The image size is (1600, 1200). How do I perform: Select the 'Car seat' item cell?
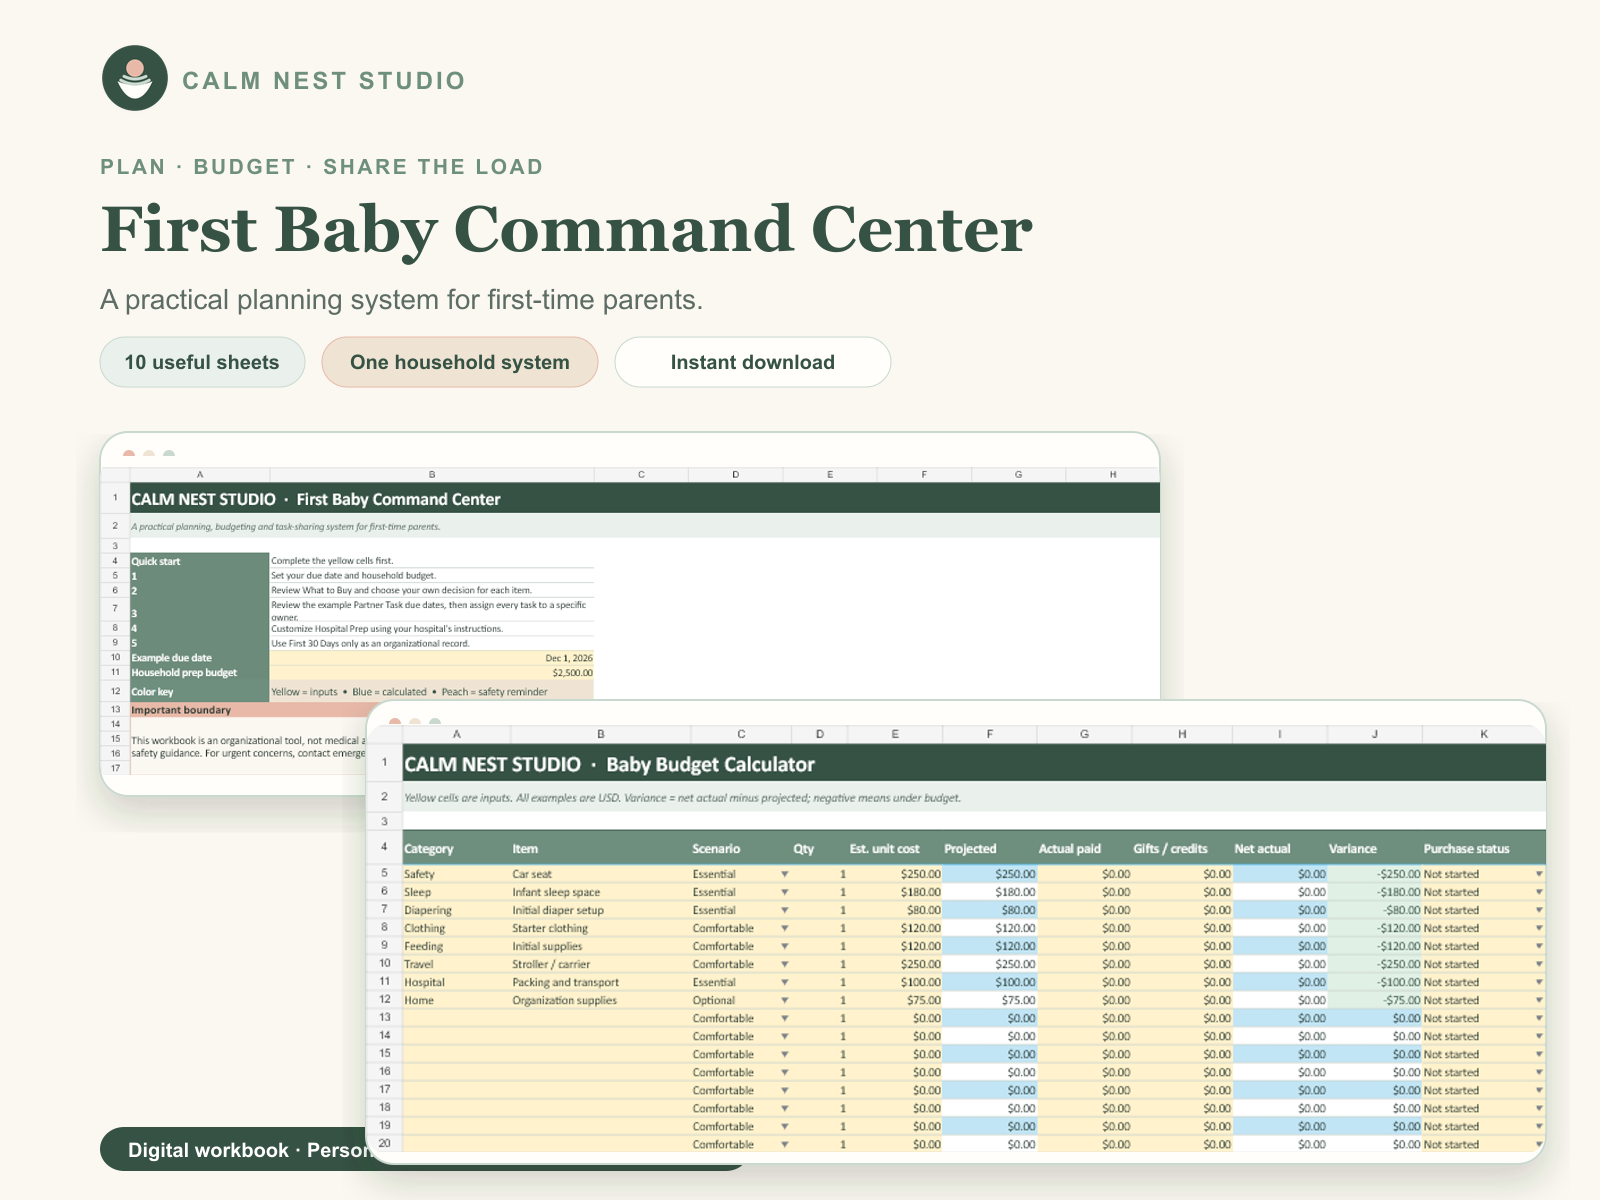pos(600,874)
